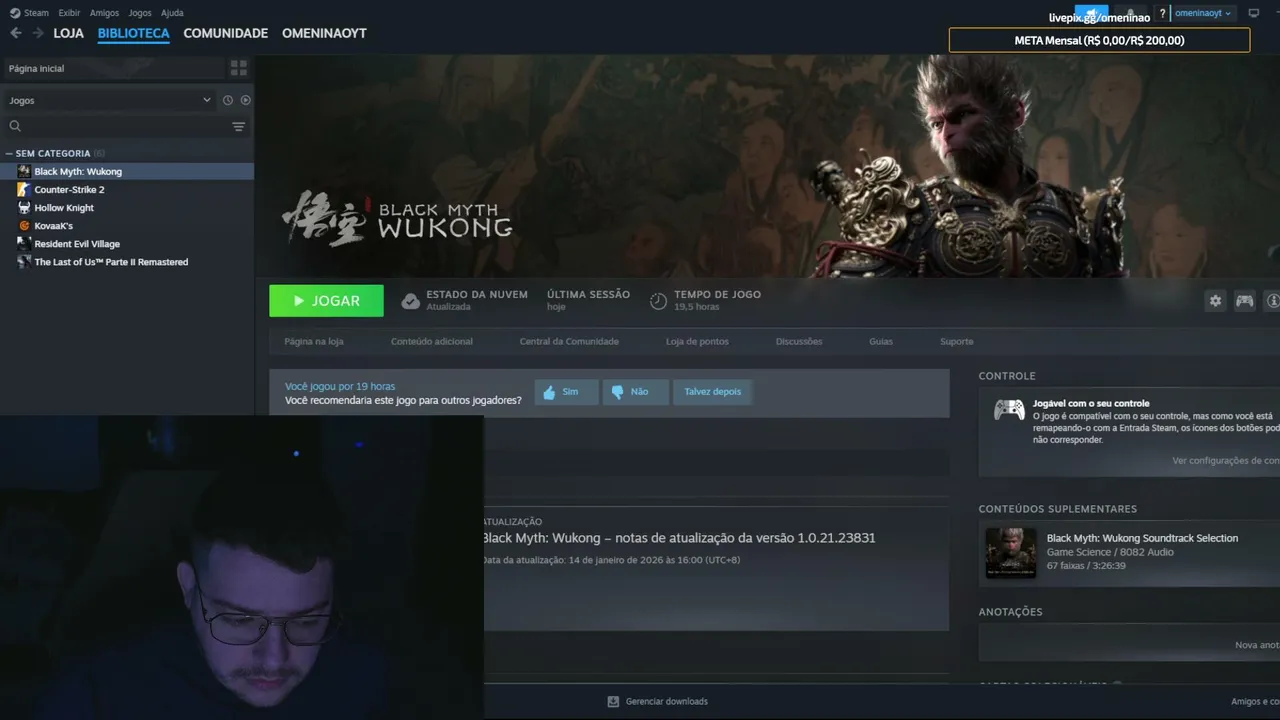Open advanced library filter options
The width and height of the screenshot is (1280, 720).
(239, 127)
